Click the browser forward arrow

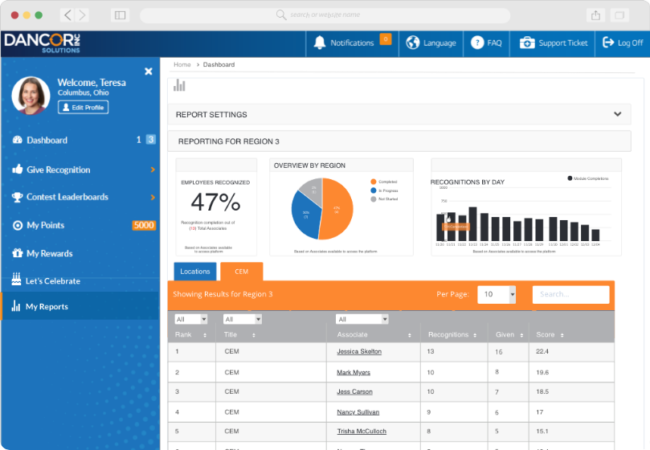(x=82, y=15)
